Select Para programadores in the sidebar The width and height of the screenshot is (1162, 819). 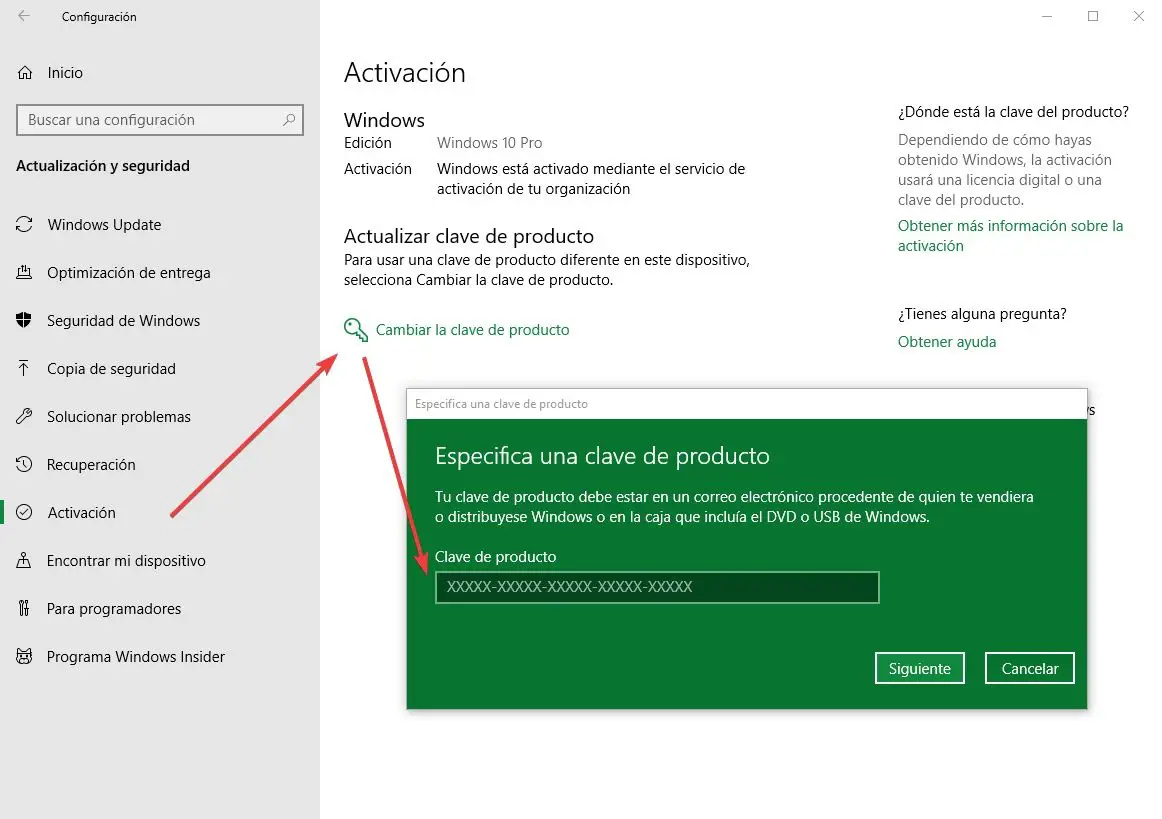(x=114, y=609)
